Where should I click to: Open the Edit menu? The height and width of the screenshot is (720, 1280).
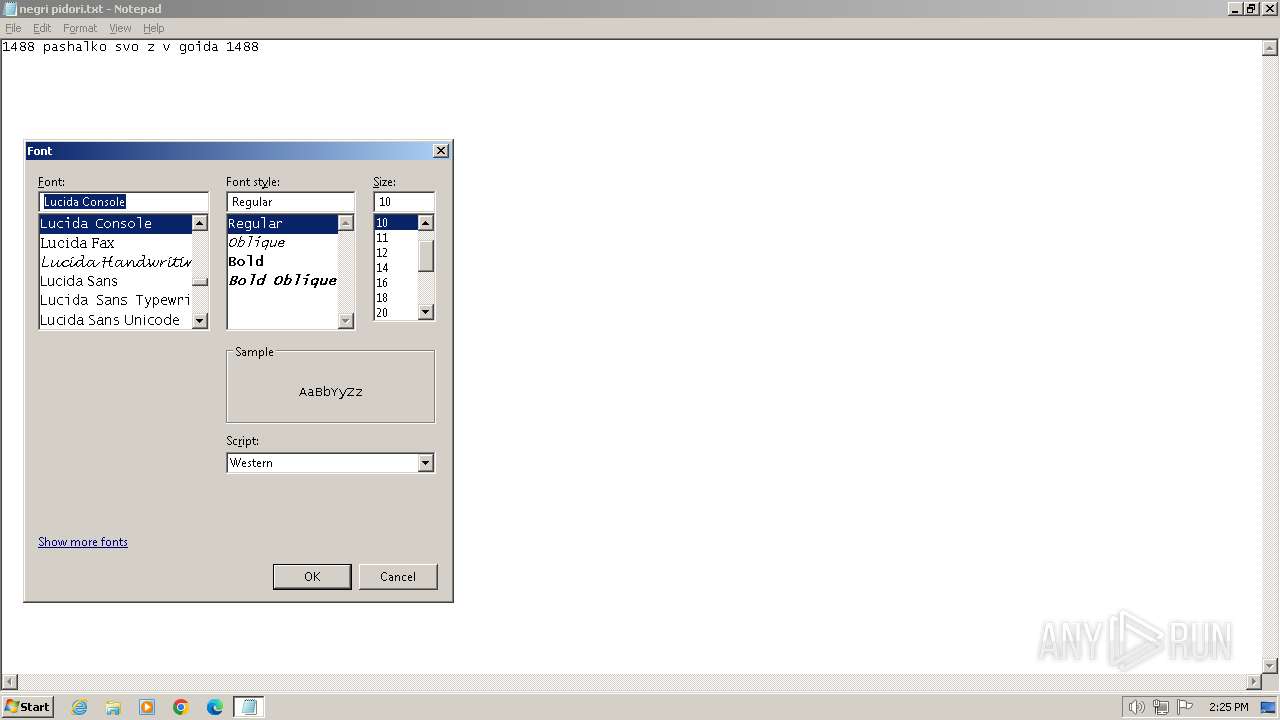point(42,28)
